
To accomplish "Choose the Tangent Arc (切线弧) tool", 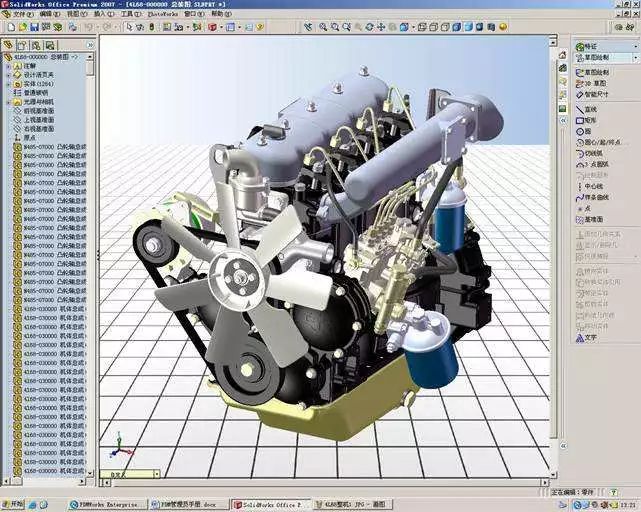I will [x=589, y=153].
